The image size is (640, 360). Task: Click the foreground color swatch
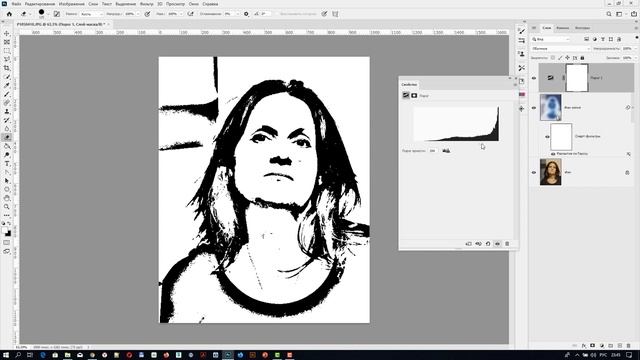4,231
